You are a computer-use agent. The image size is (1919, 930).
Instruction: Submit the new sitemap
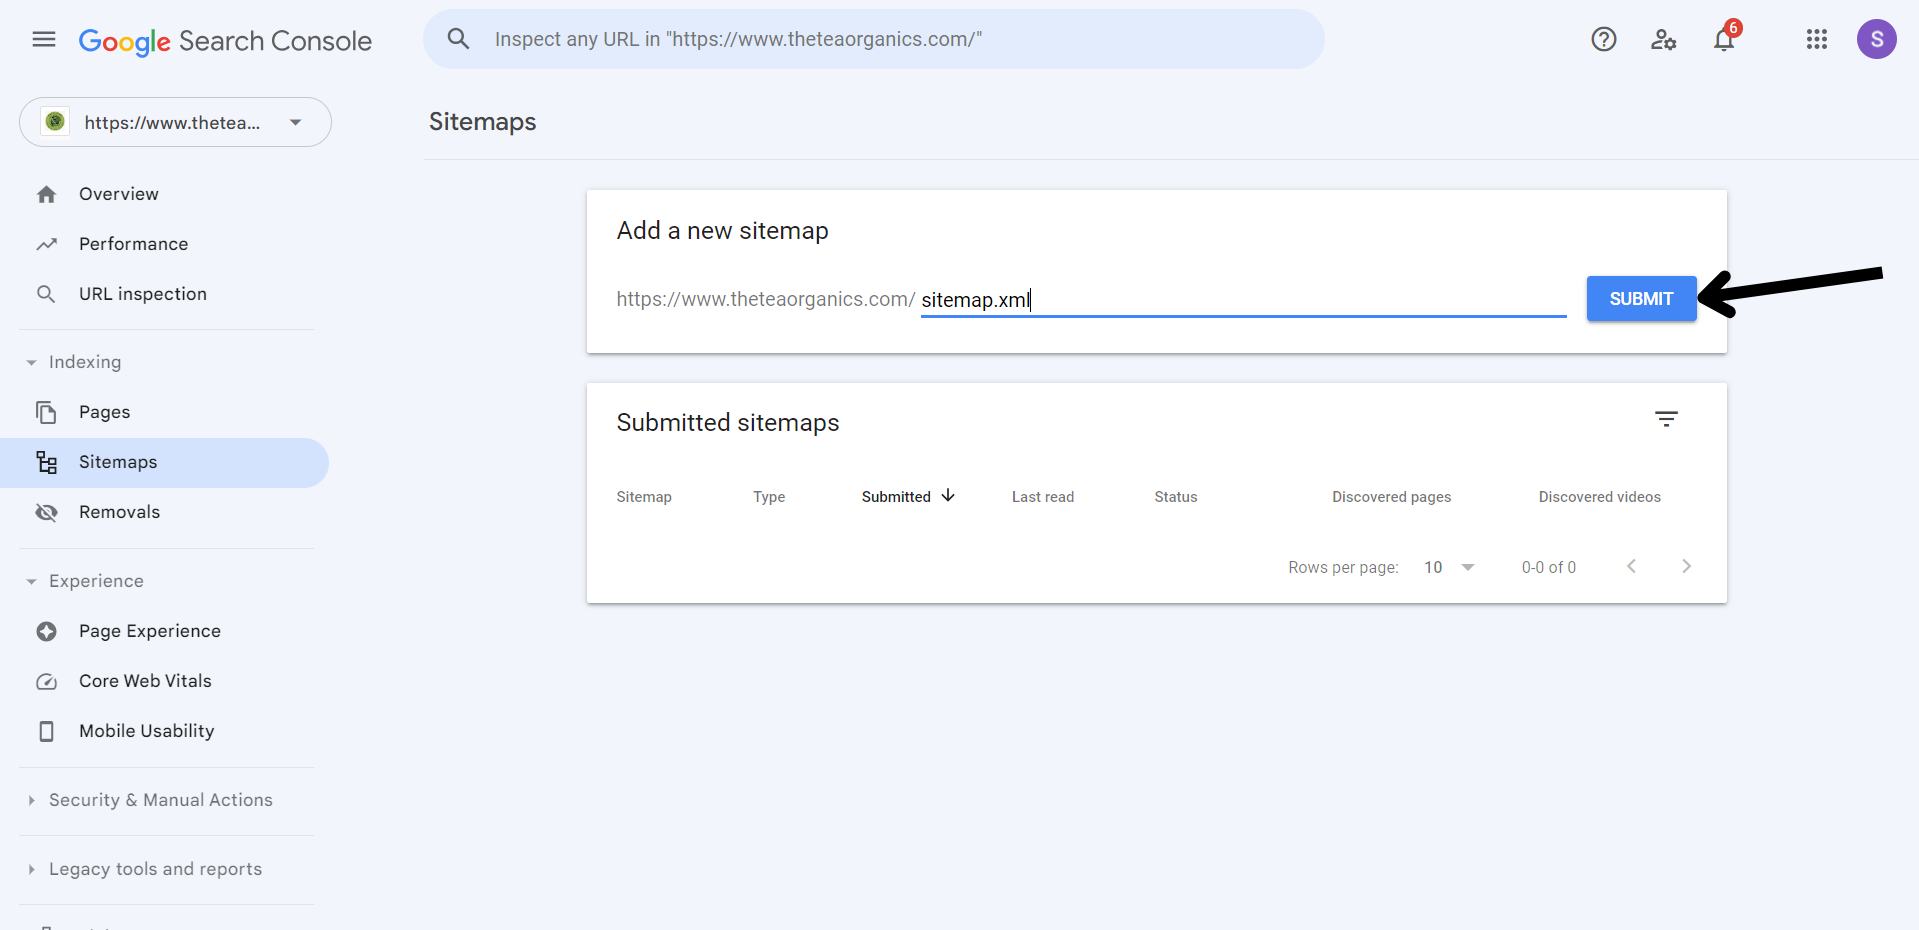tap(1640, 299)
